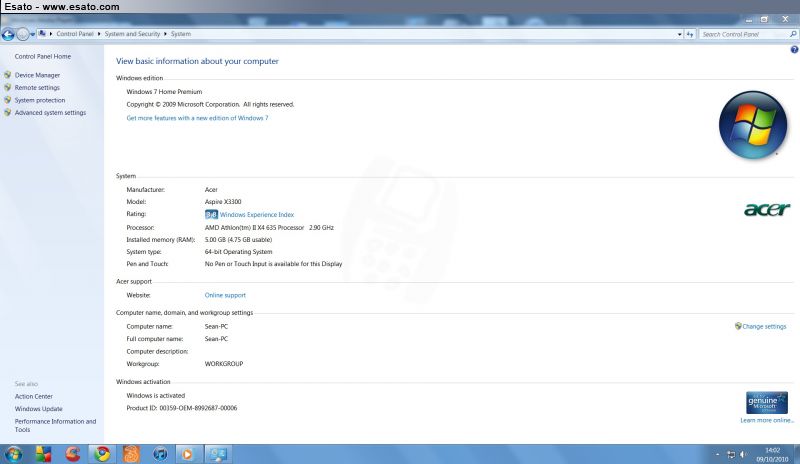800x464 pixels.
Task: Click the shield icon next to Device Manager
Action: point(8,75)
